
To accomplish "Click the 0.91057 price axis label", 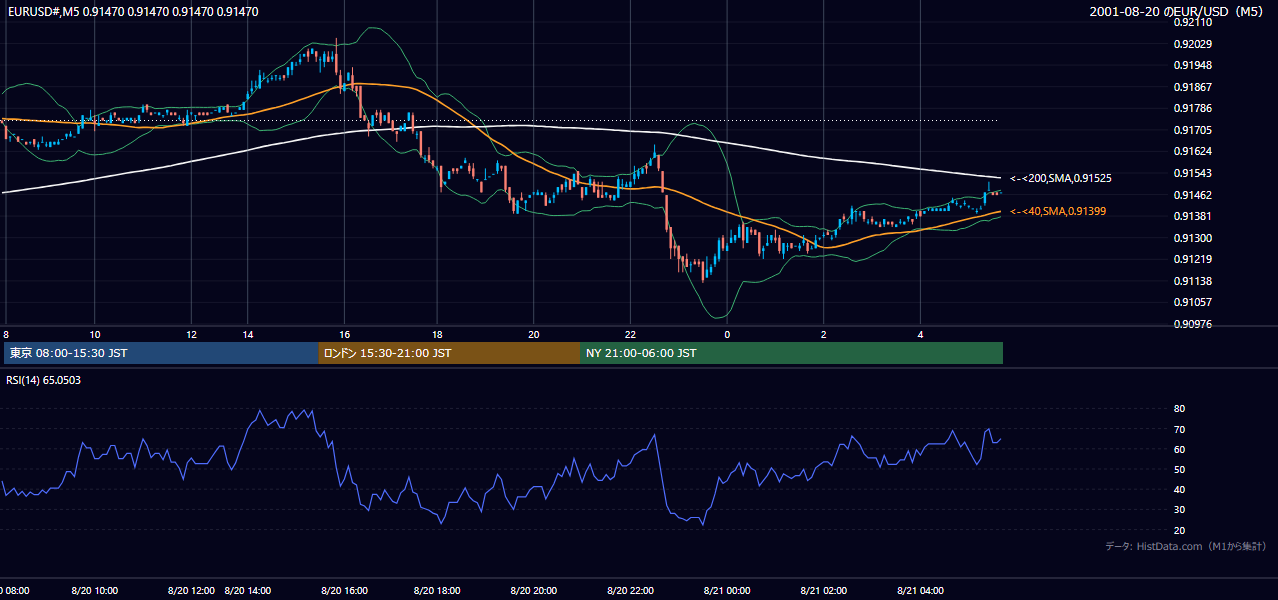I will tap(1194, 302).
